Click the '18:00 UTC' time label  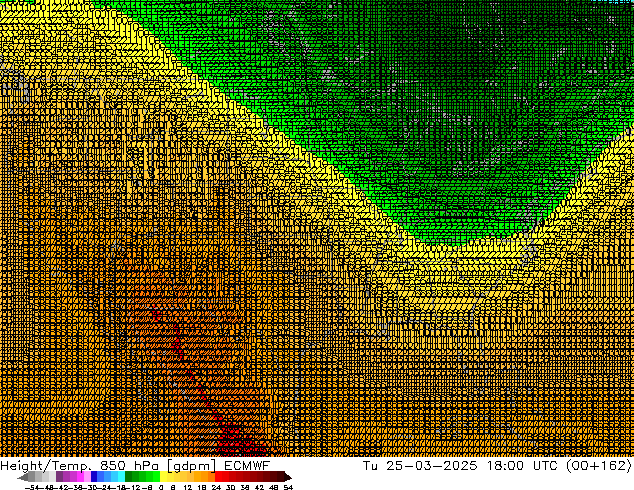point(522,466)
